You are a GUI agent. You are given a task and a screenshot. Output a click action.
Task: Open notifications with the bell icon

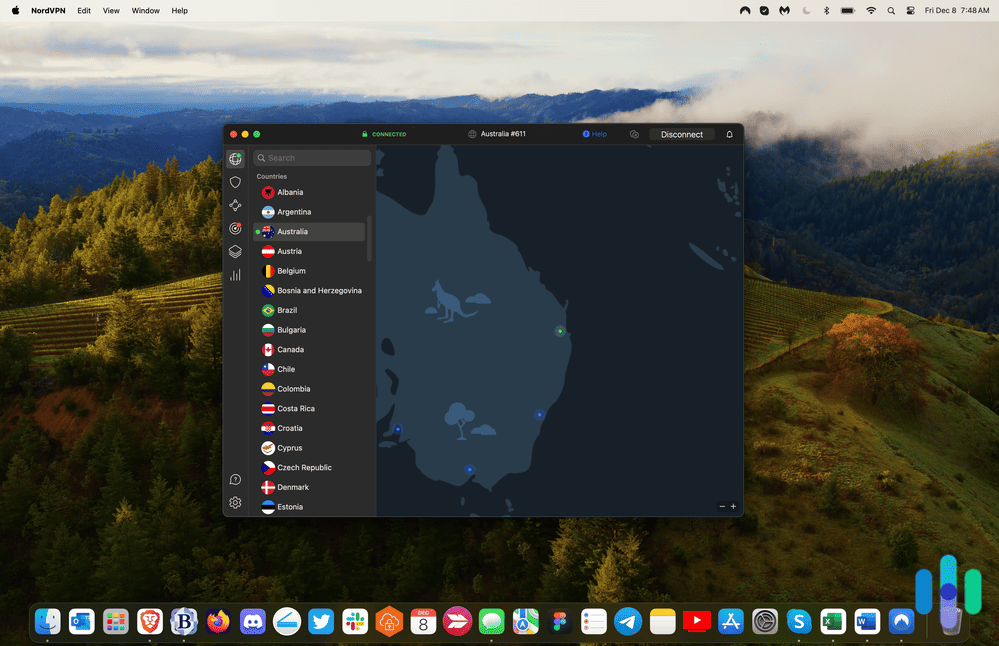point(729,133)
